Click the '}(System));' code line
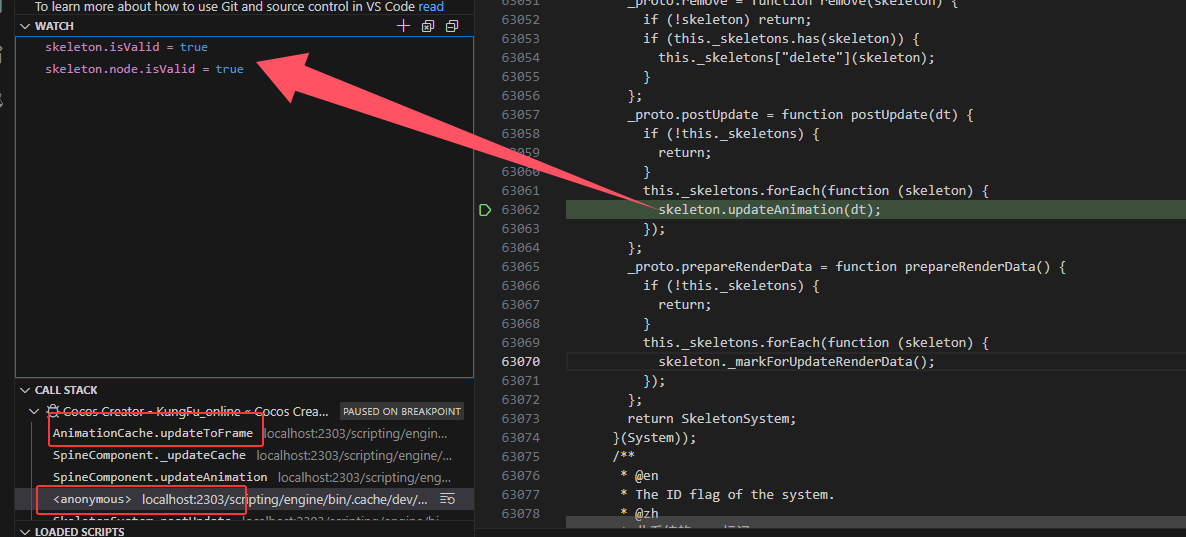1186x537 pixels. [654, 437]
